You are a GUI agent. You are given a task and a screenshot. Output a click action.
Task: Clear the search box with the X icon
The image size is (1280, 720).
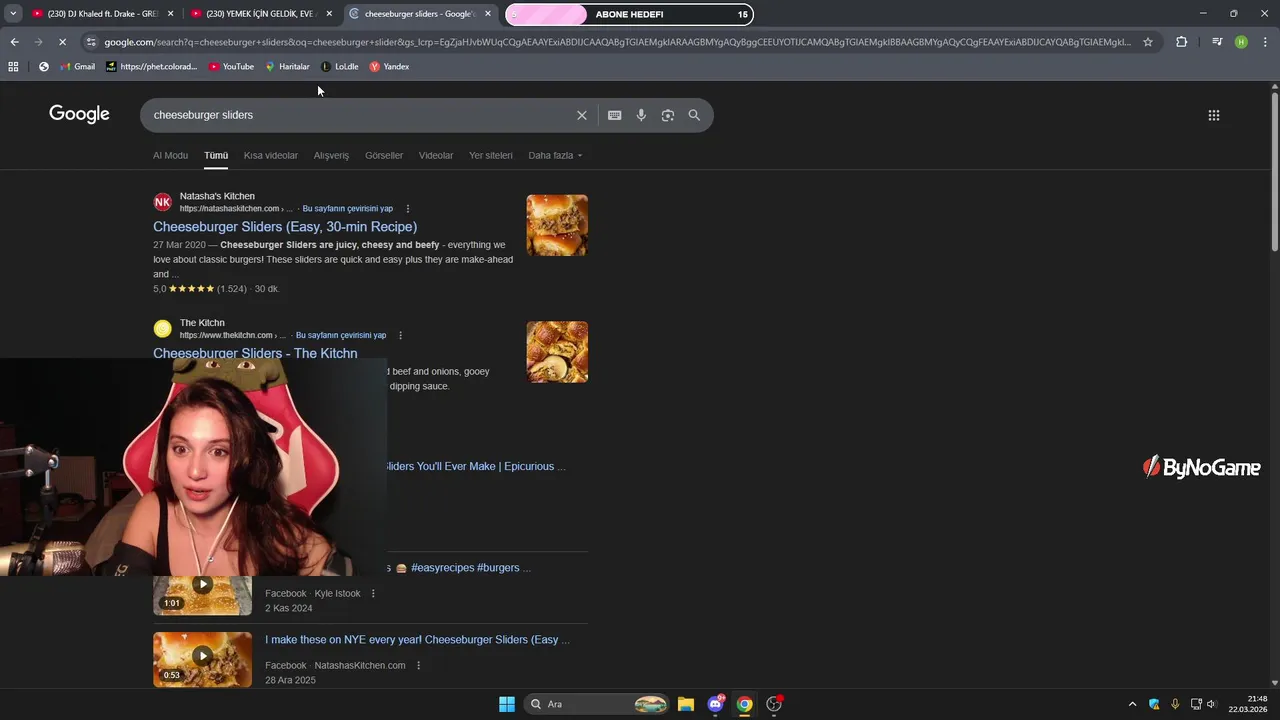click(x=581, y=115)
